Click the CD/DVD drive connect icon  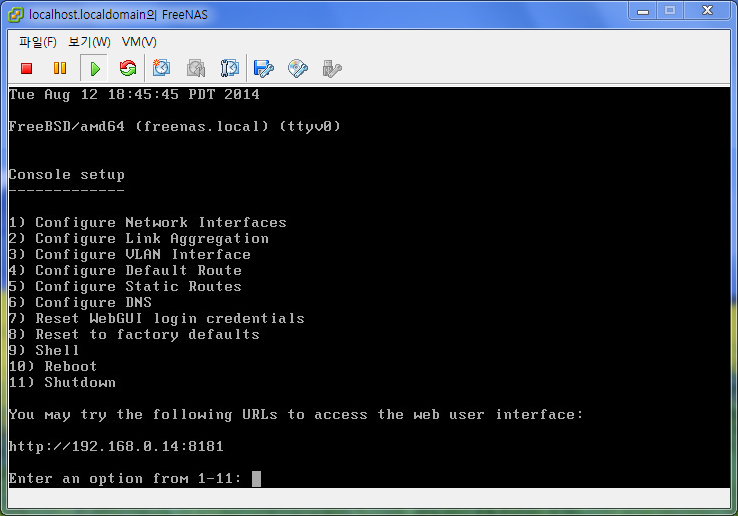[297, 69]
